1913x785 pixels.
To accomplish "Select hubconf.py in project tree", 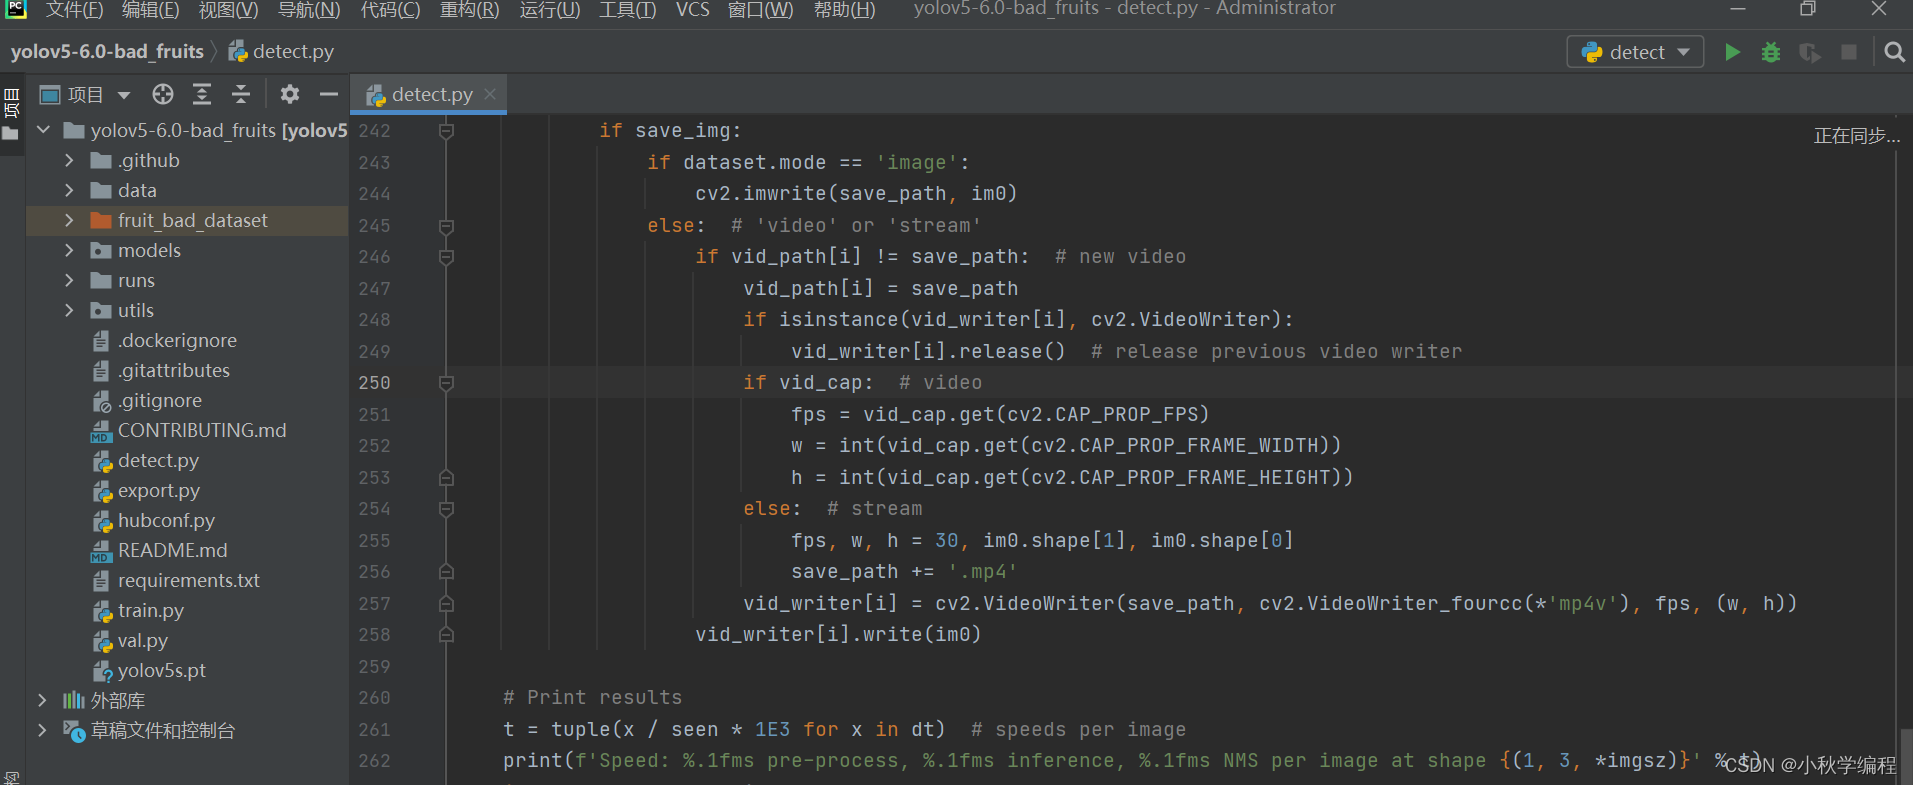I will [166, 520].
